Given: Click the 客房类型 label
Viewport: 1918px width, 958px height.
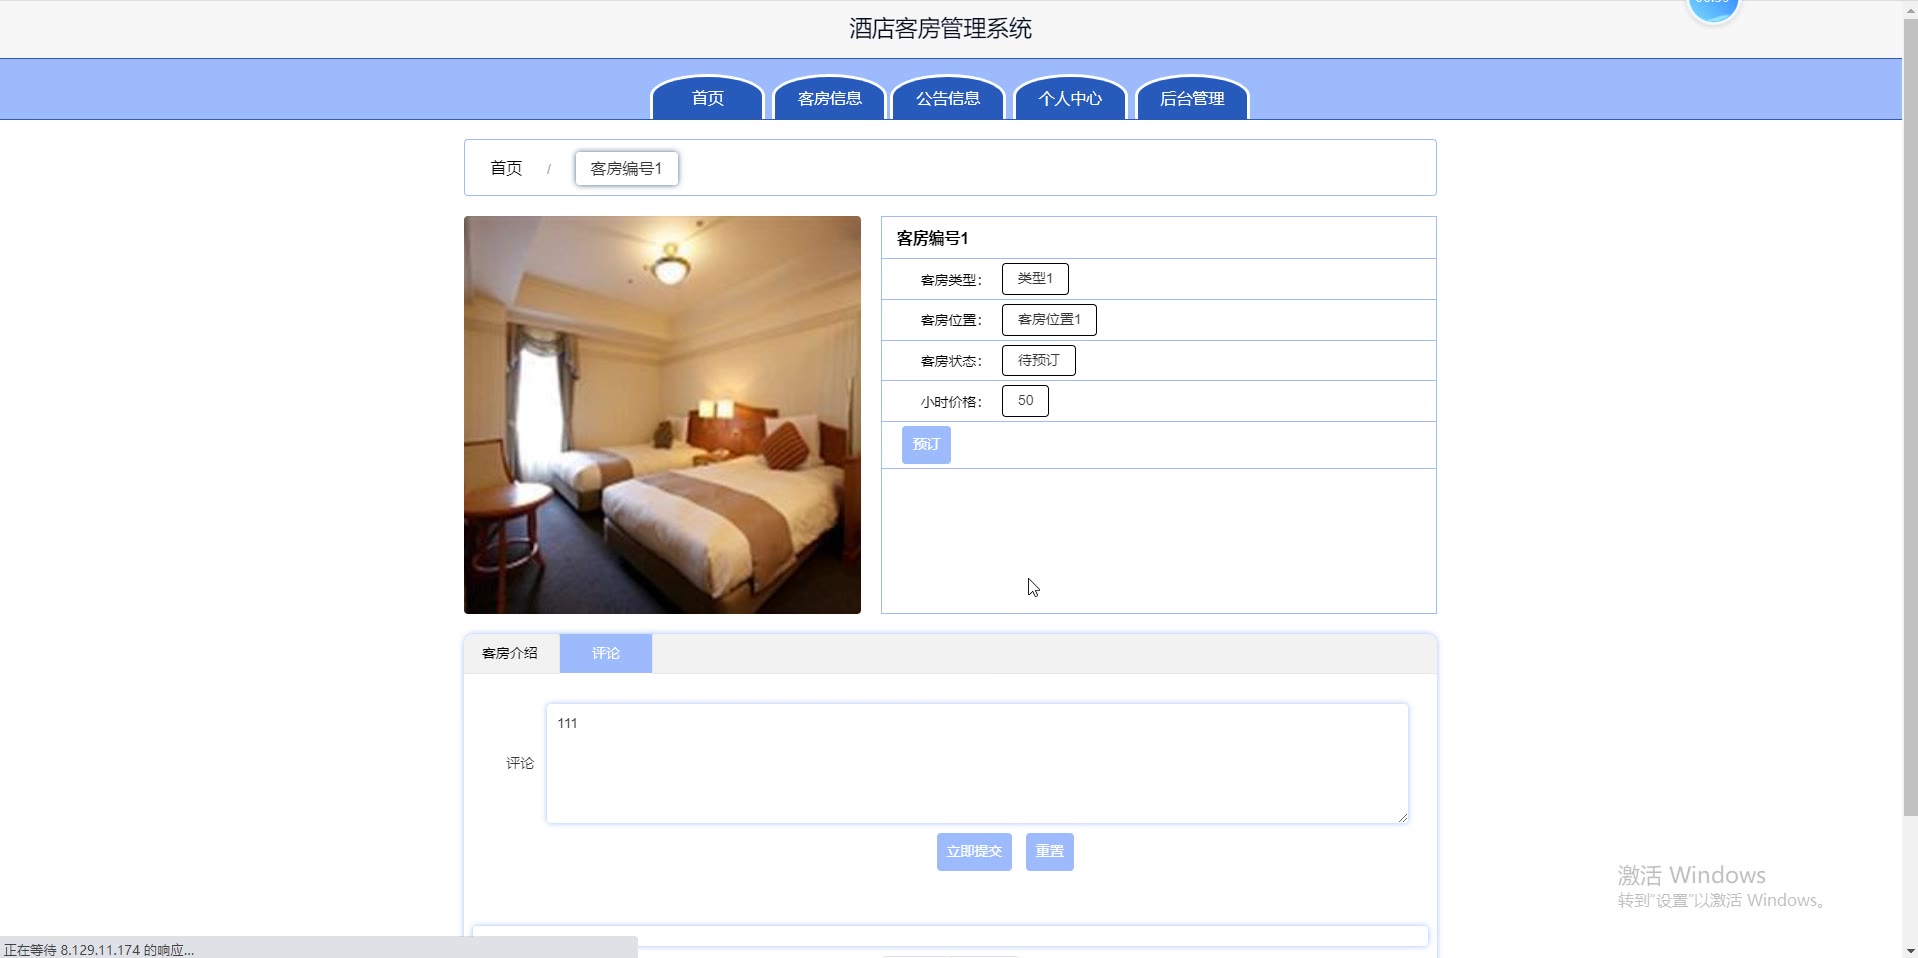Looking at the screenshot, I should [950, 280].
